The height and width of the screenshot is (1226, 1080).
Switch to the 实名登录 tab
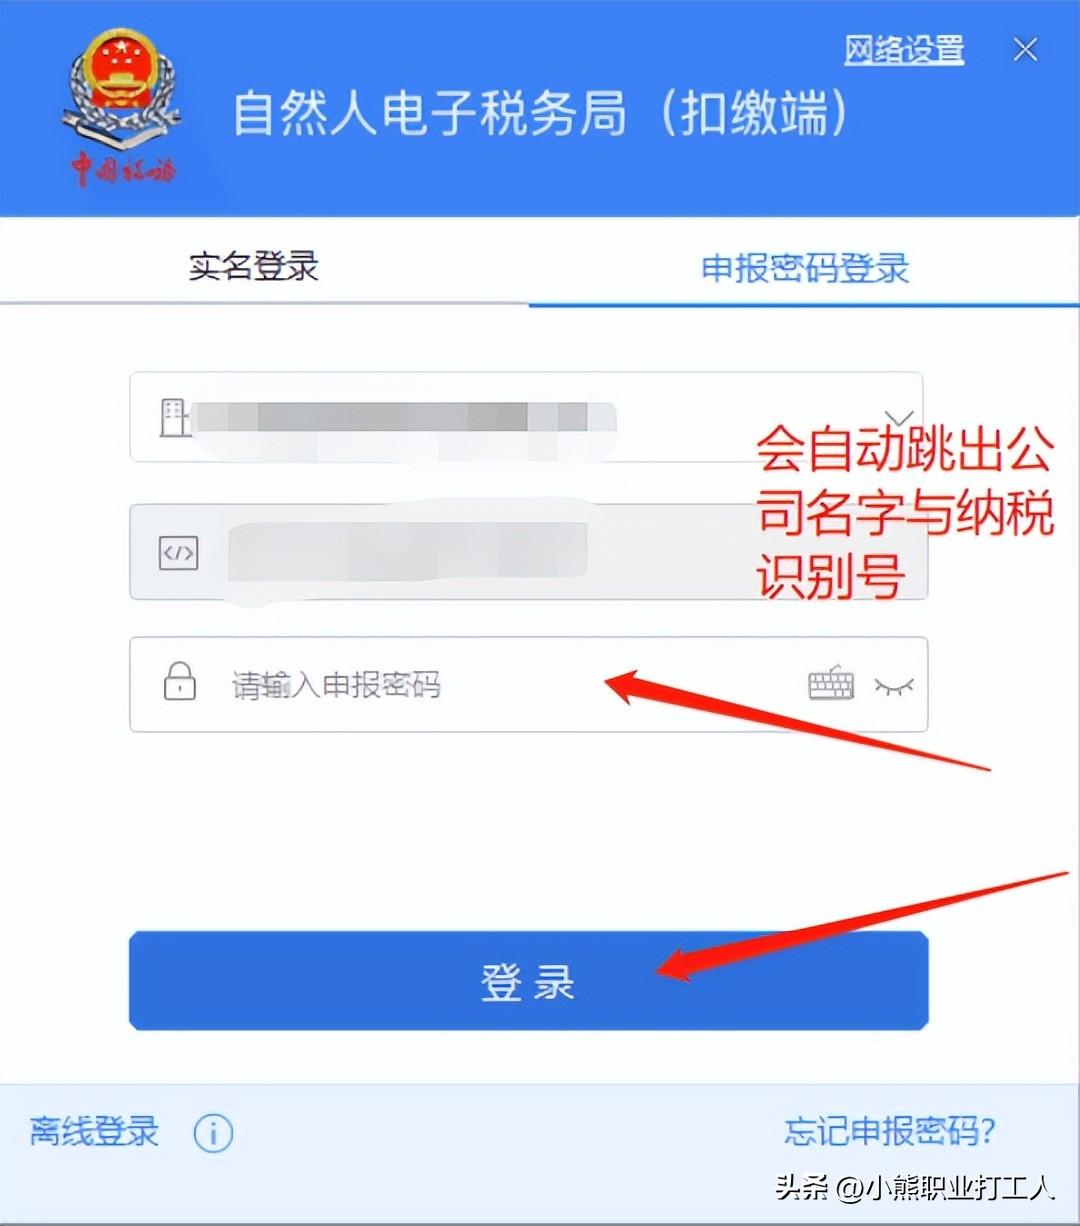point(254,266)
